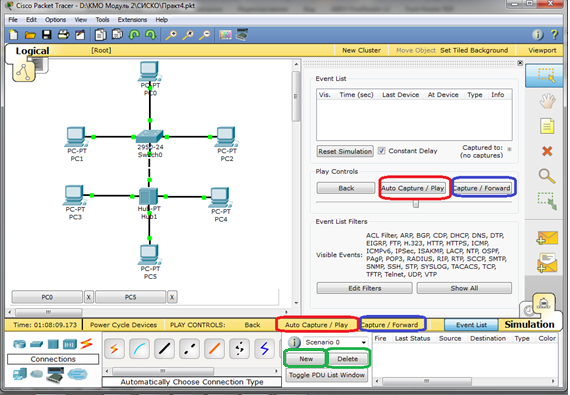This screenshot has height=395, width=570.
Task: Click the Delete scenario button
Action: [348, 359]
